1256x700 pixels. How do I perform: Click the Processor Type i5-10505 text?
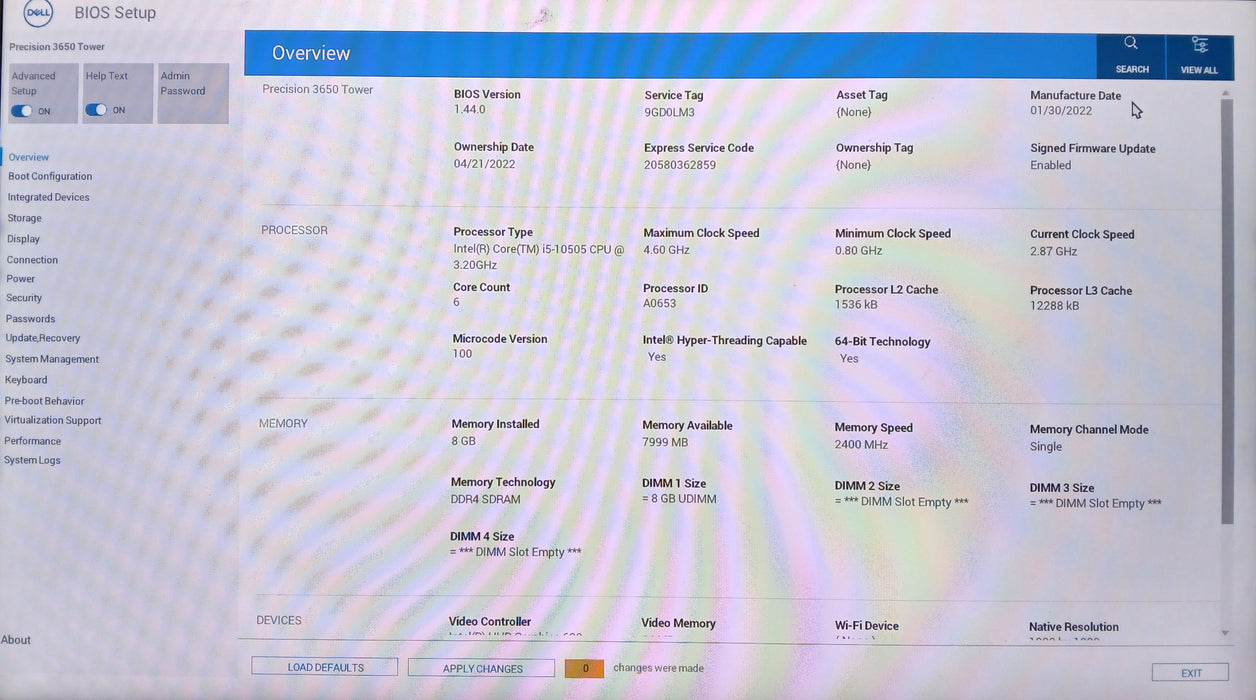(x=538, y=257)
